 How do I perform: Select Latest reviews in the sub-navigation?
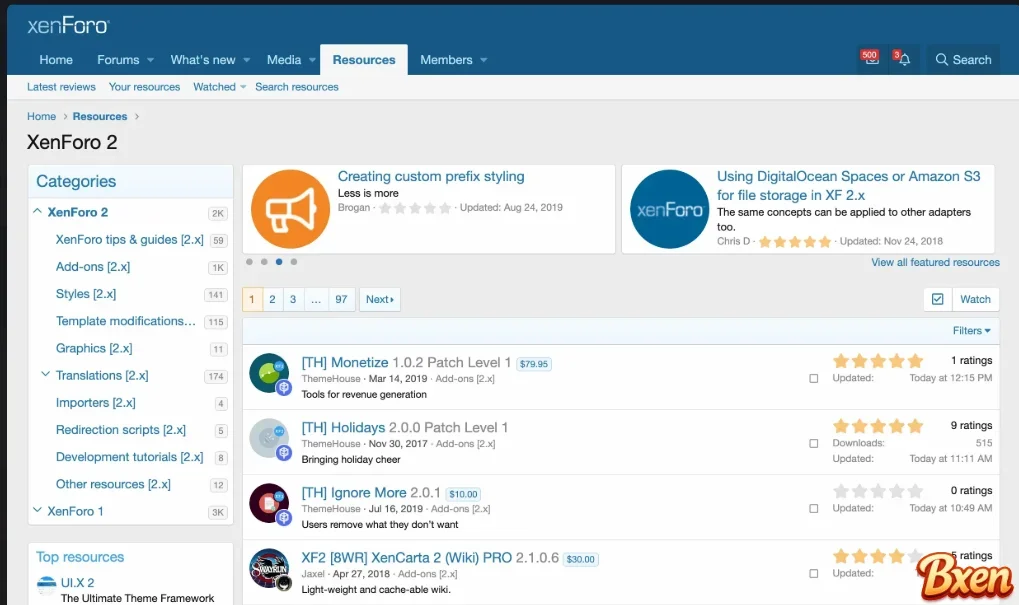tap(61, 87)
